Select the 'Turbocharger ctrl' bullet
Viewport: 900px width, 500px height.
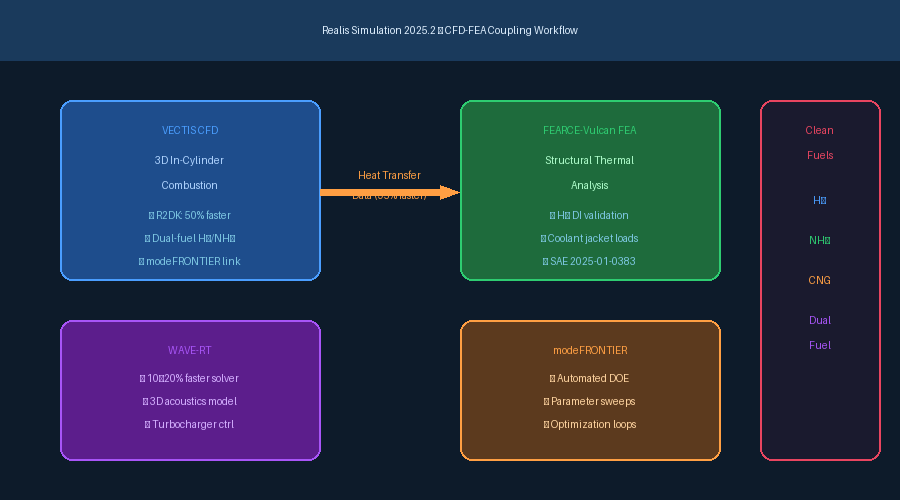click(189, 424)
